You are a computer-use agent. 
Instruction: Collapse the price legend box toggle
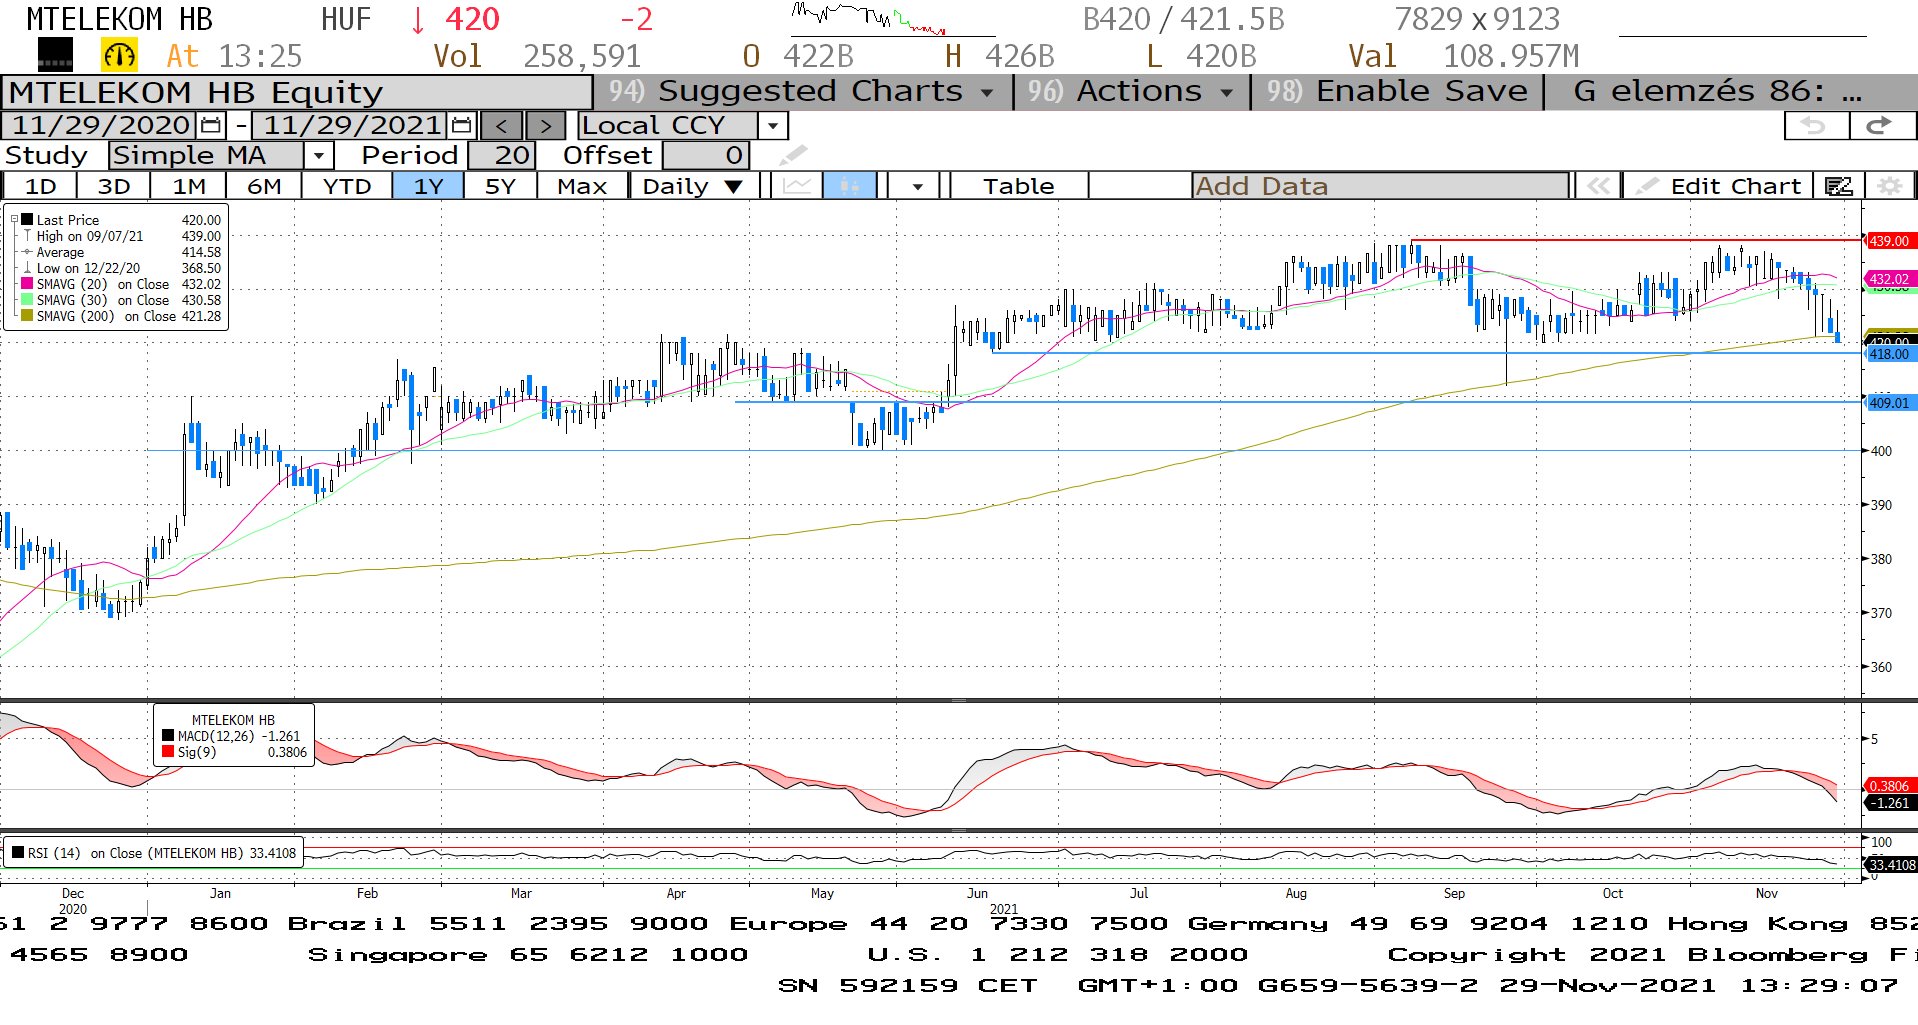tap(14, 219)
